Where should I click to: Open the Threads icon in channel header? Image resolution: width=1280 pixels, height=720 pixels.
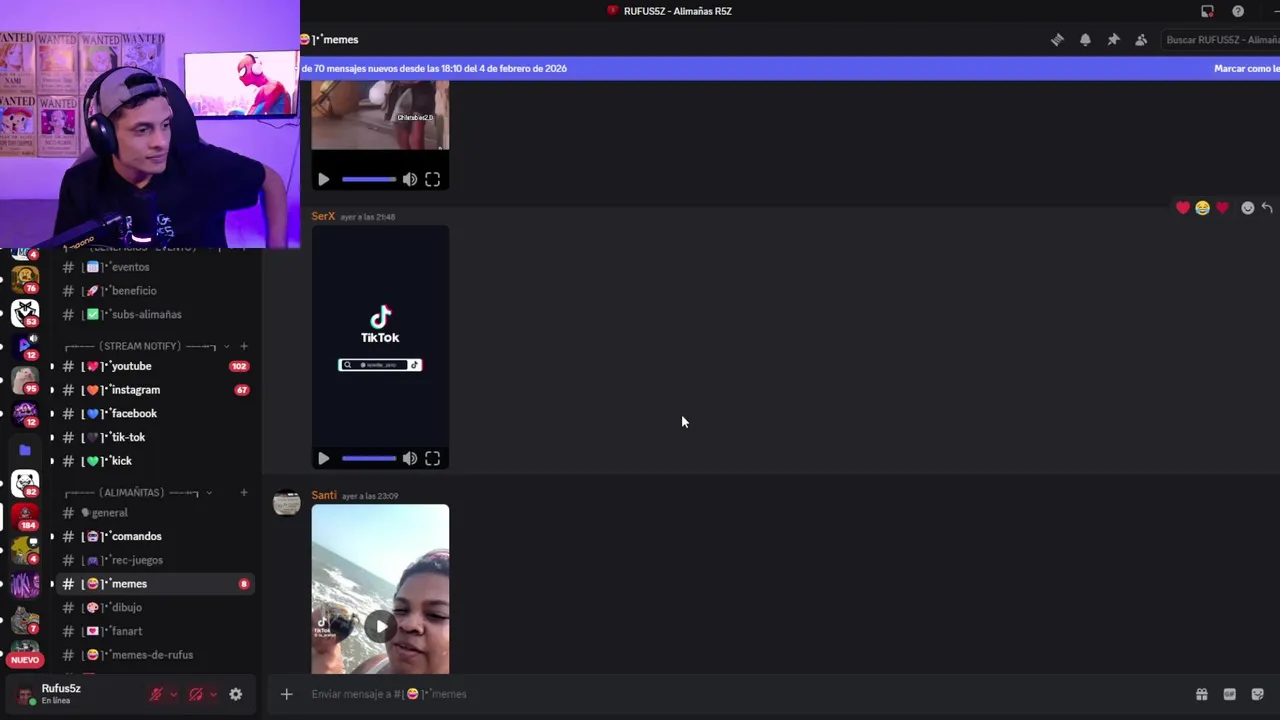[1057, 40]
